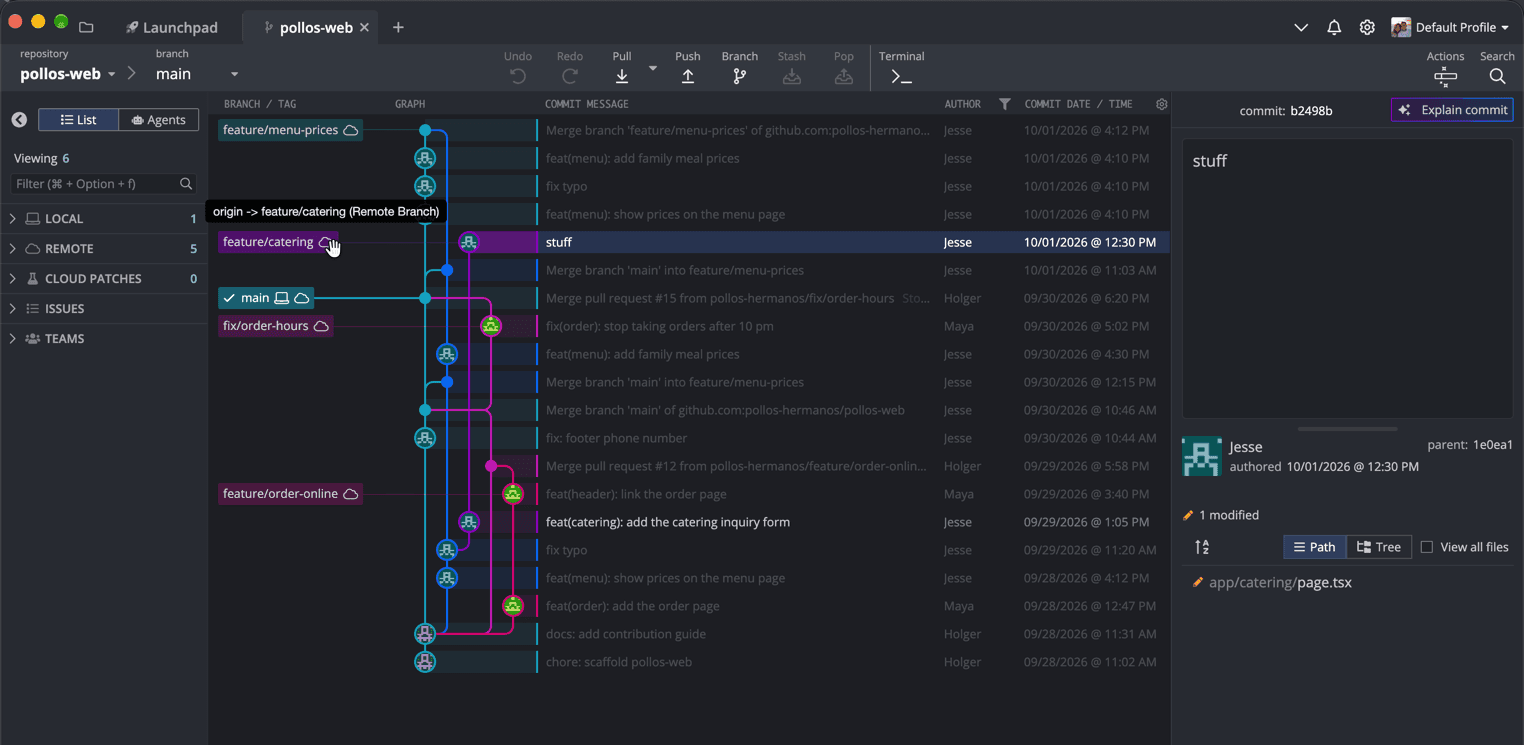Open the settings gear in the title bar
This screenshot has height=745, width=1524.
1367,27
